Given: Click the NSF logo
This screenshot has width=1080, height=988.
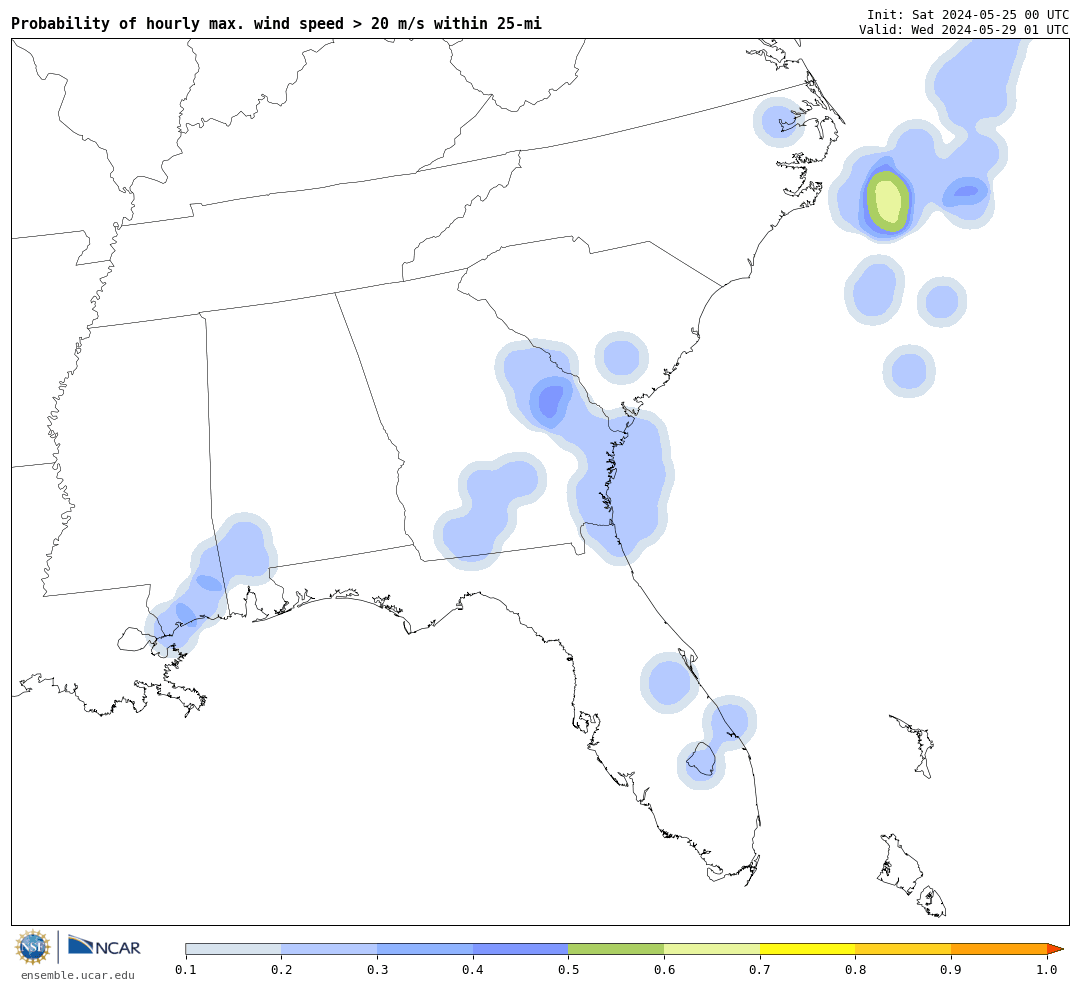Looking at the screenshot, I should point(33,947).
